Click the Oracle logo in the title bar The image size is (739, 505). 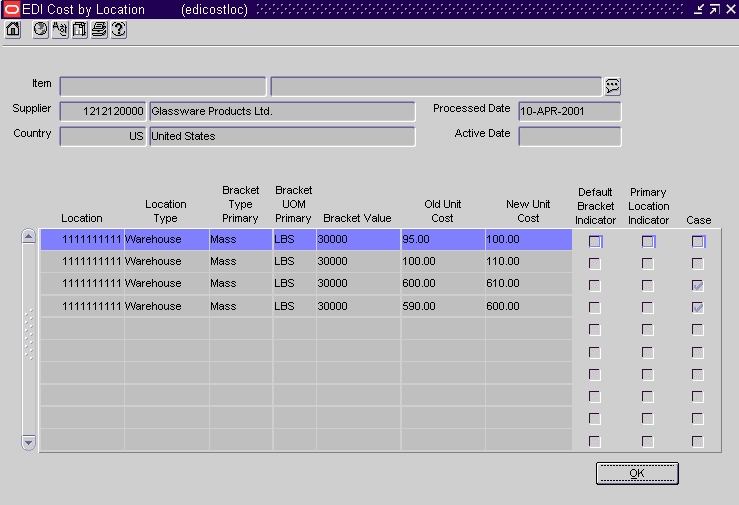tap(11, 9)
